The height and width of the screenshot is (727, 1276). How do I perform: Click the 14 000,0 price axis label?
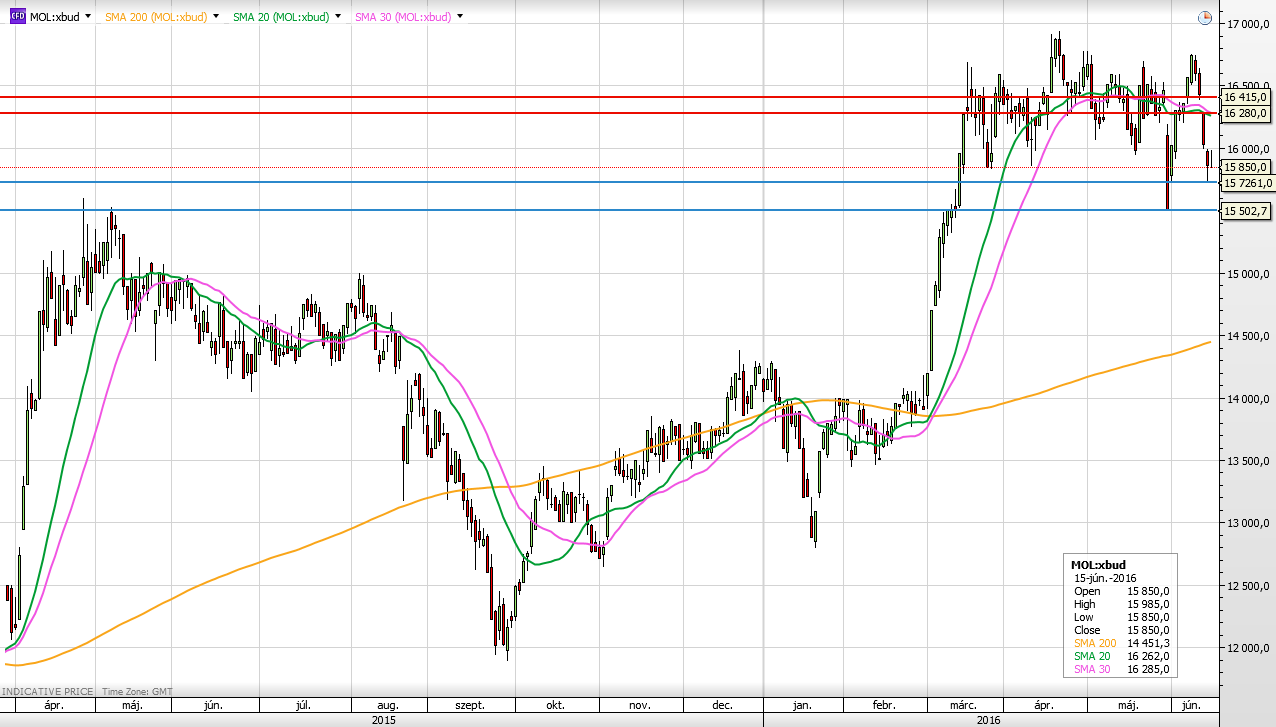pyautogui.click(x=1247, y=398)
